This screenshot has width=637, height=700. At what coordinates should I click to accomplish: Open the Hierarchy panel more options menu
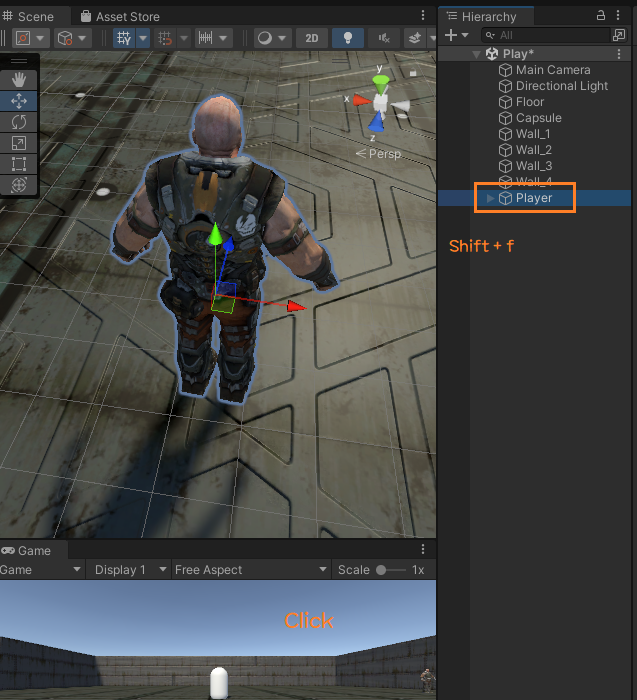coord(618,16)
